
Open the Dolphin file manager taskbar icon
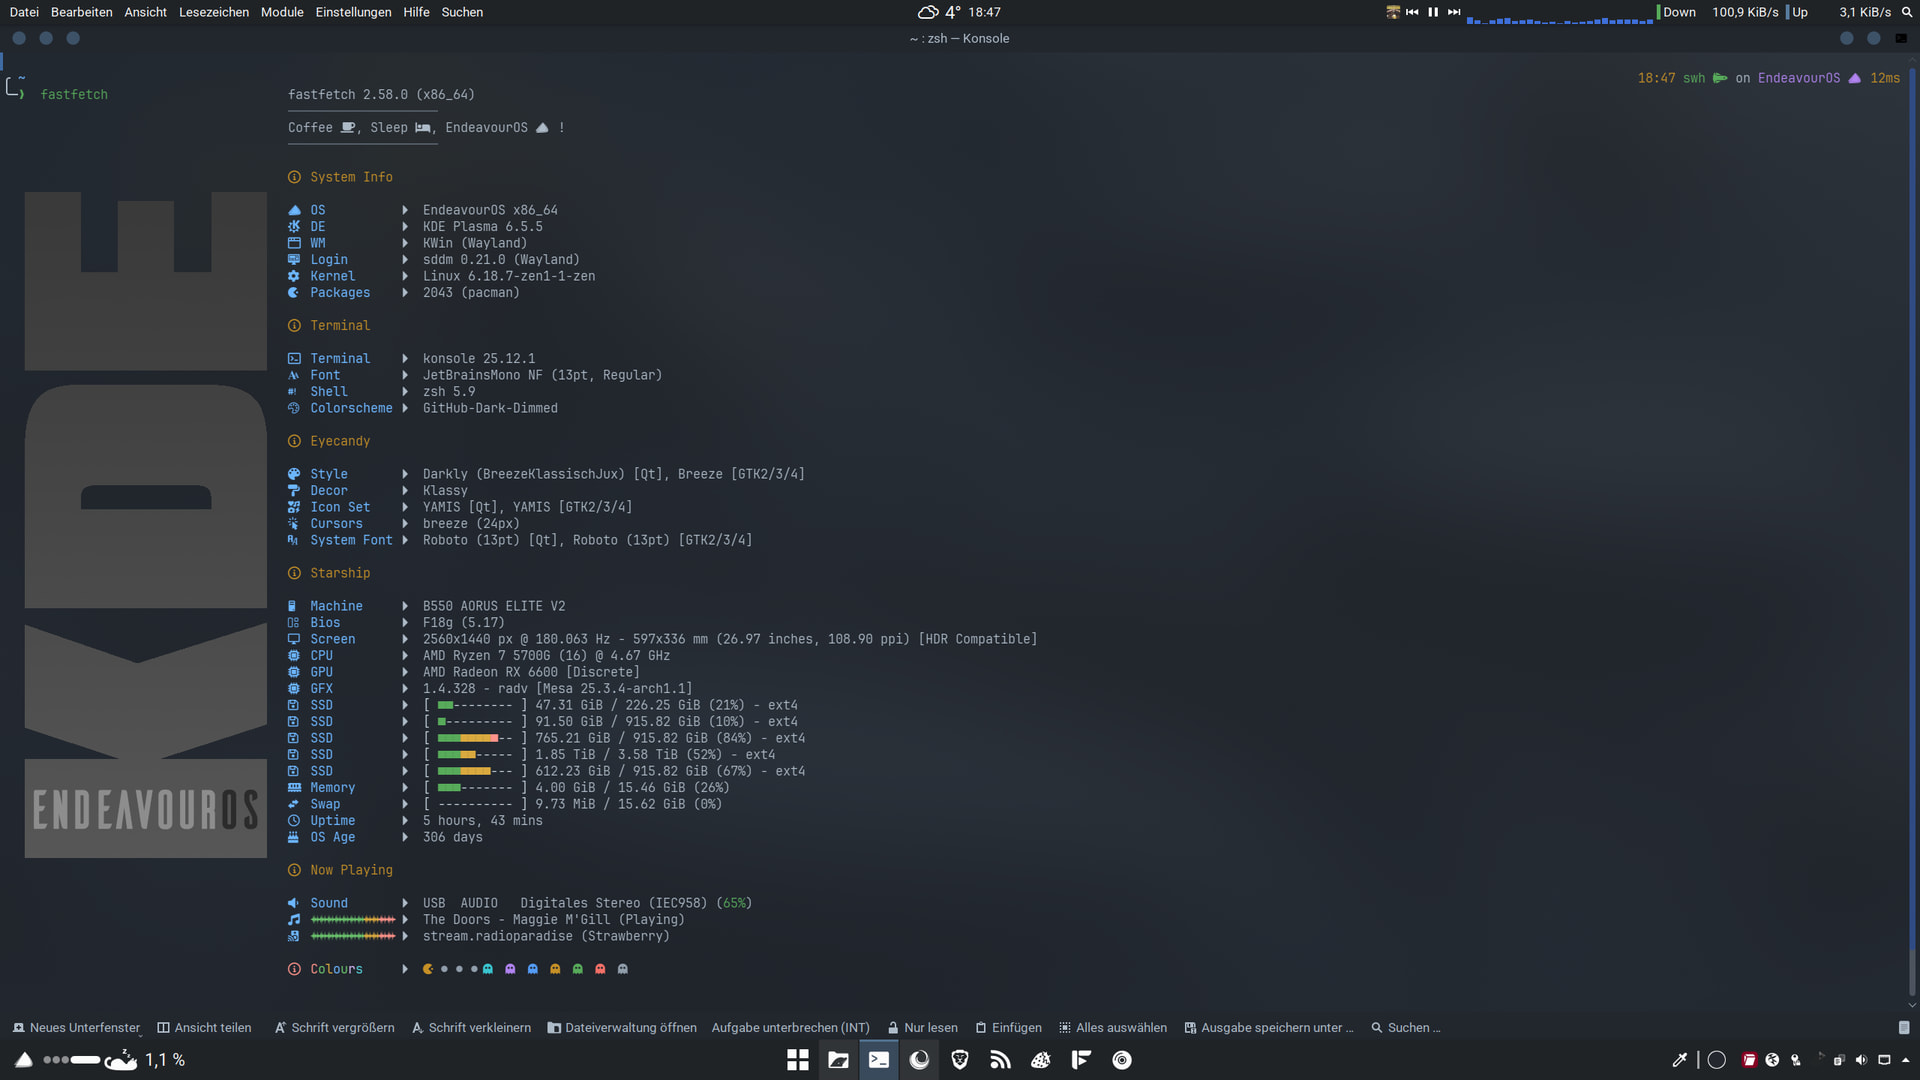pyautogui.click(x=838, y=1060)
